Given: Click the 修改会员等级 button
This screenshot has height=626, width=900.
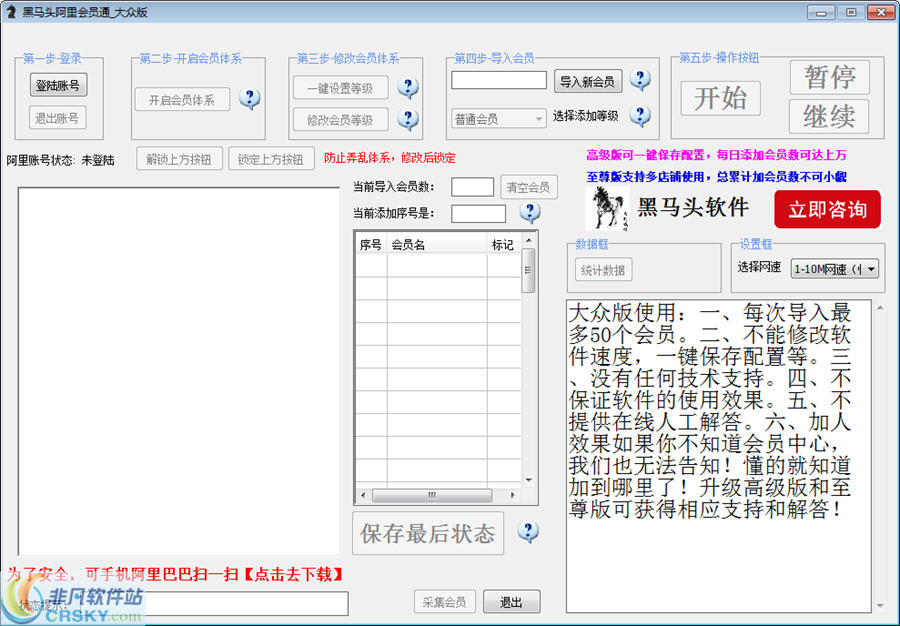Looking at the screenshot, I should coord(340,120).
